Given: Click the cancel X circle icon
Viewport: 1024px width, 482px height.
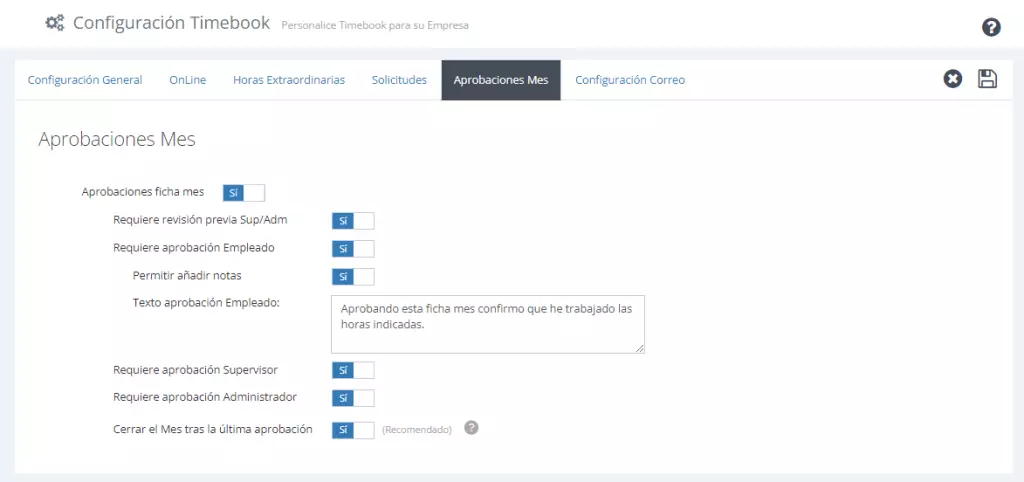Looking at the screenshot, I should (953, 80).
